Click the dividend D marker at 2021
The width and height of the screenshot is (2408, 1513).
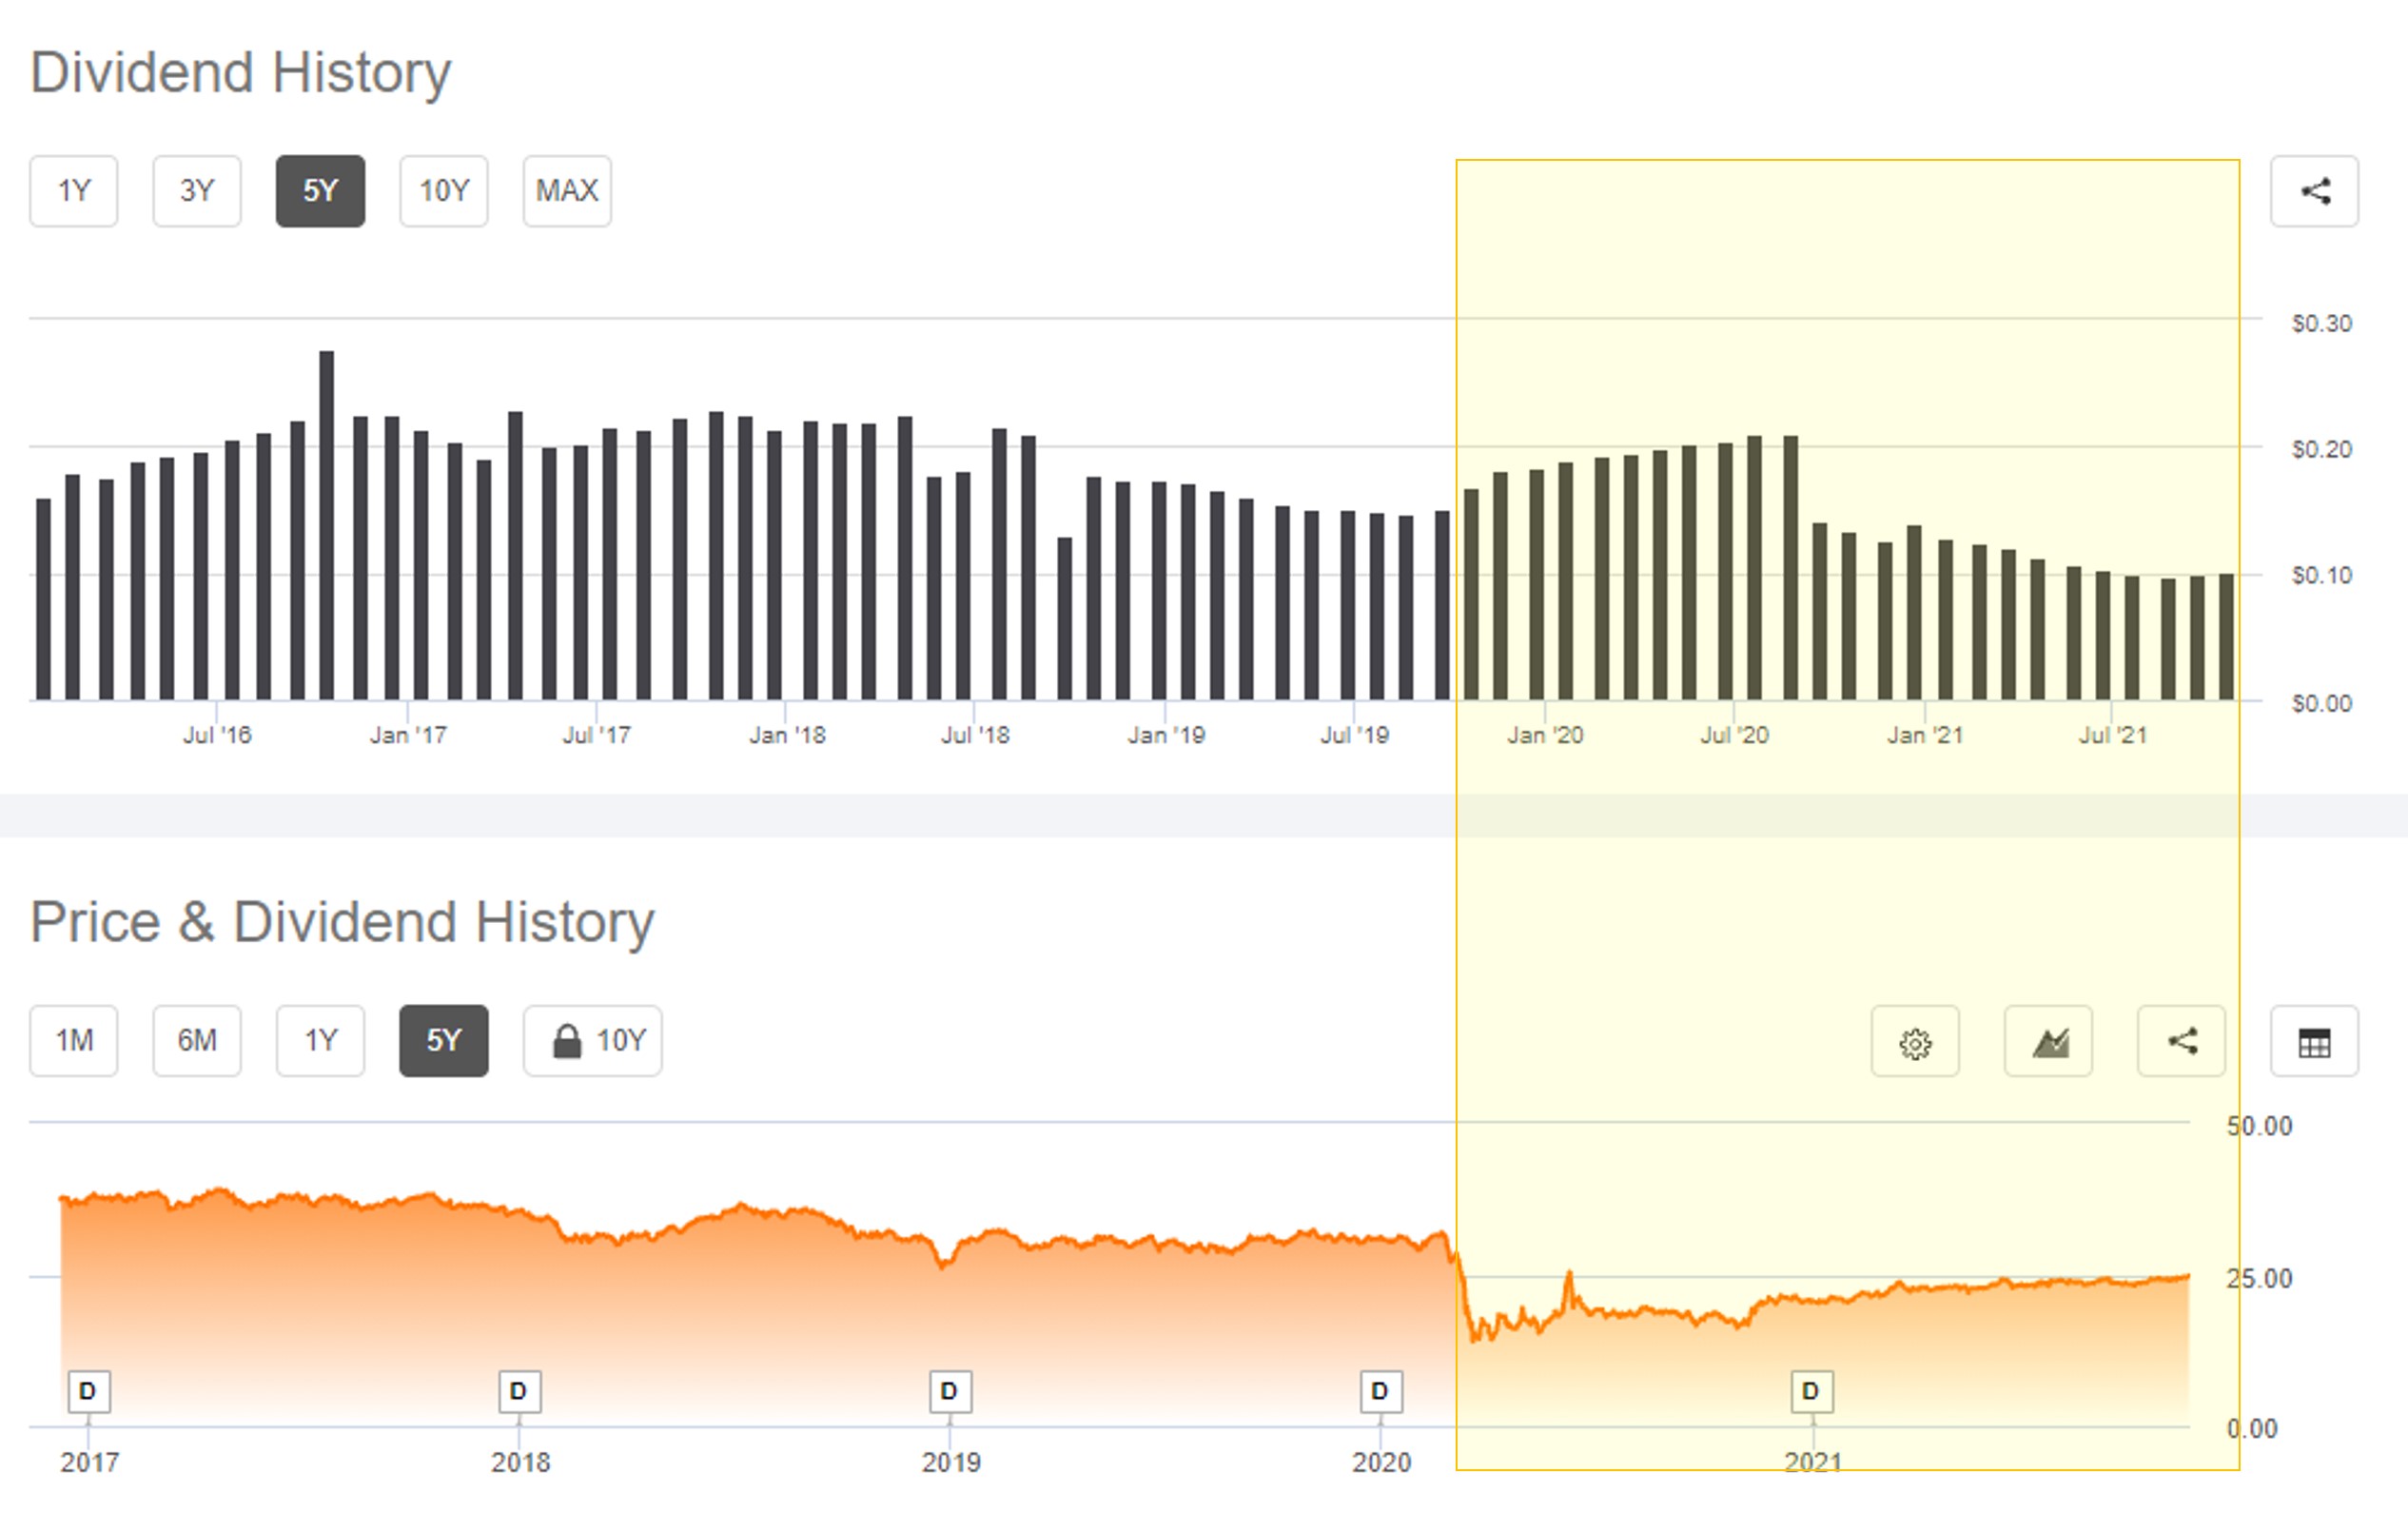click(1811, 1391)
